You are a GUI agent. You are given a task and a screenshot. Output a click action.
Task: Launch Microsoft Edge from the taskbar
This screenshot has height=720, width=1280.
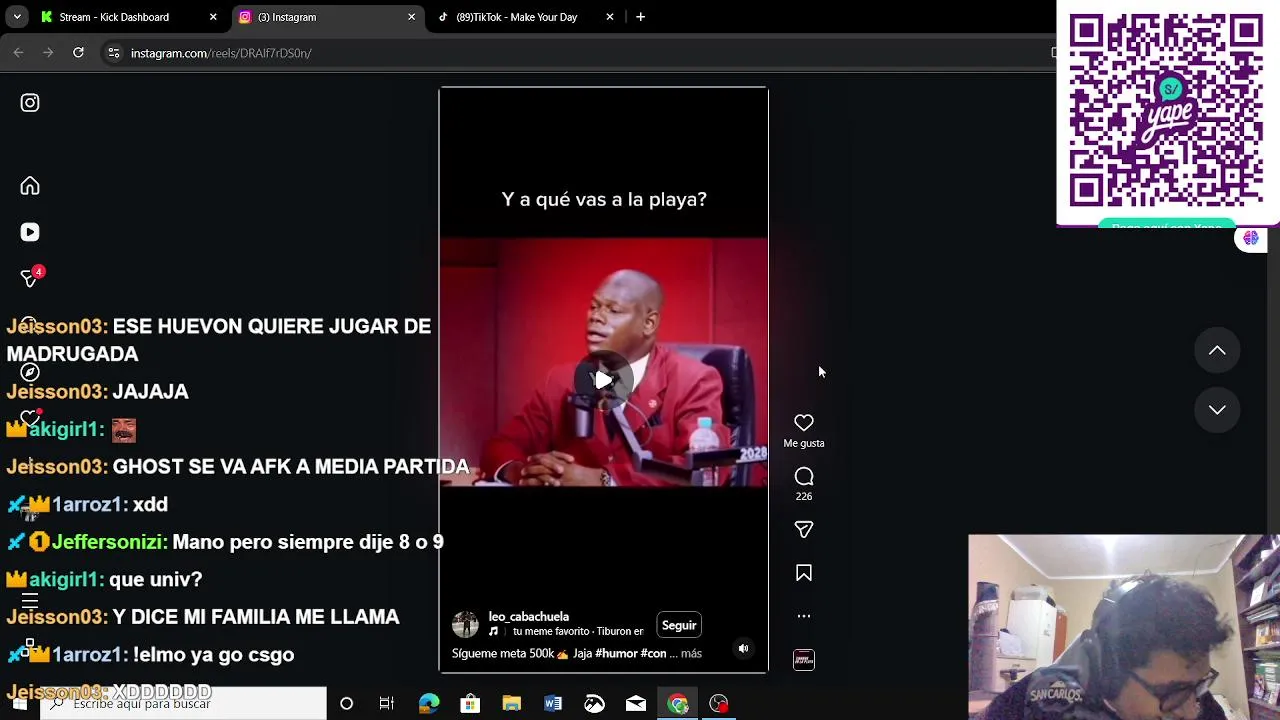428,704
